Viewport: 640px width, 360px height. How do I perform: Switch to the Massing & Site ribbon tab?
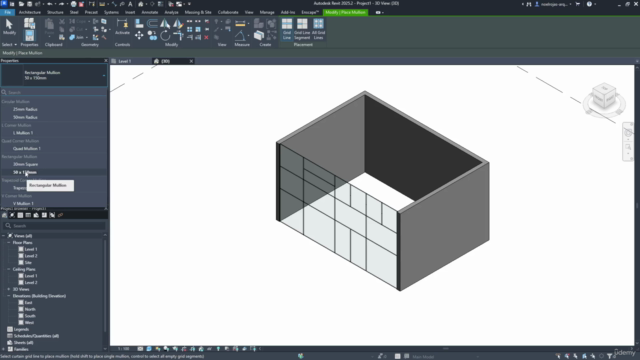click(x=198, y=12)
